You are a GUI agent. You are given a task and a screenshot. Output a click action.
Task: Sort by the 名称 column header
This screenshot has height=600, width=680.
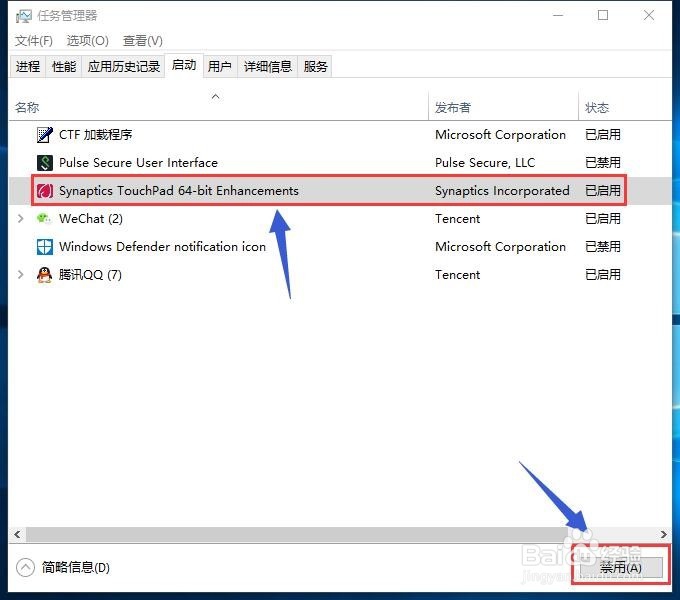[219, 107]
